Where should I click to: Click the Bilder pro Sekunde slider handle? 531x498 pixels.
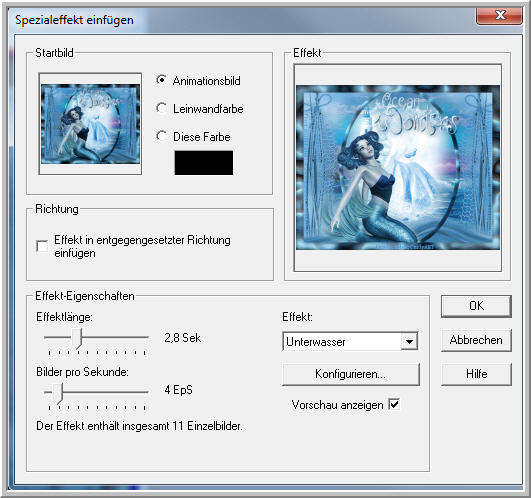(59, 393)
